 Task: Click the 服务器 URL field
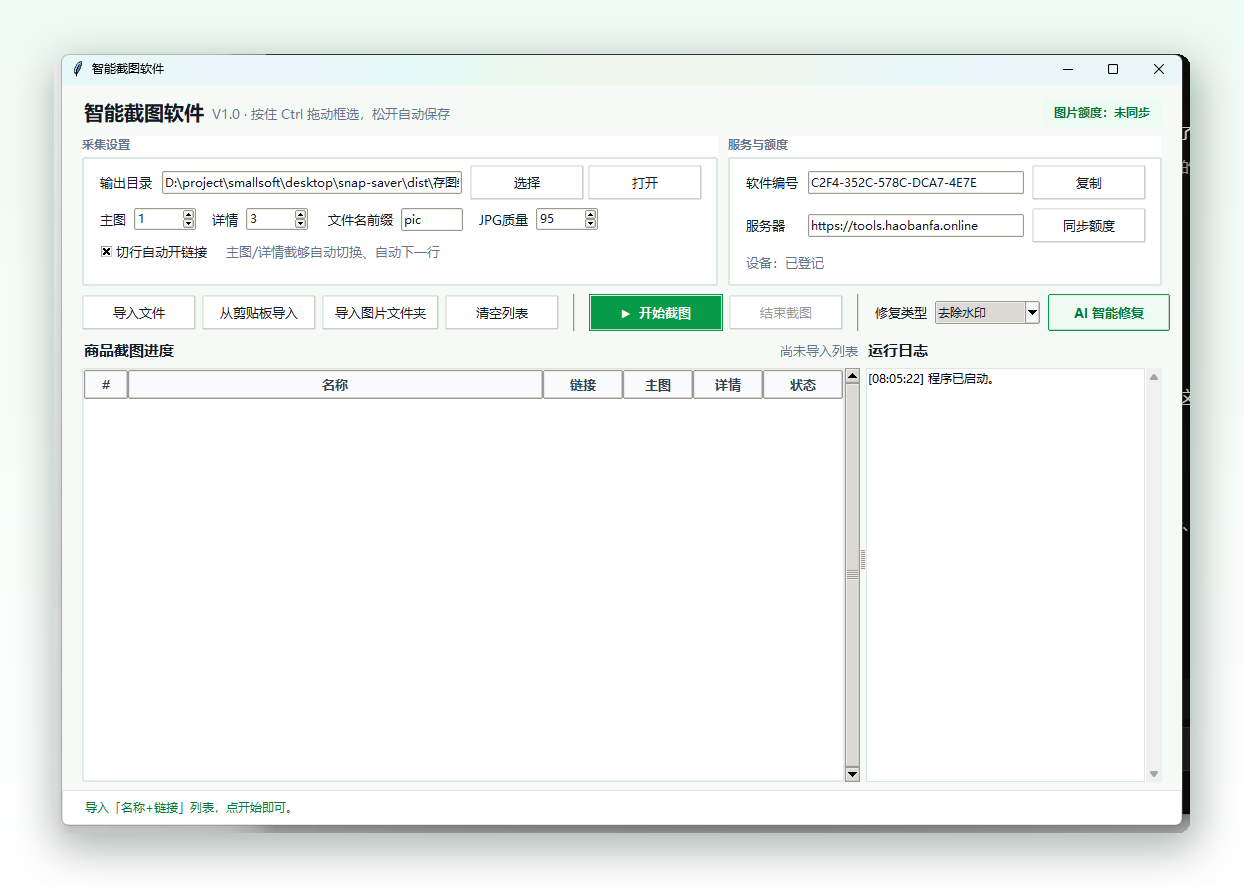916,226
